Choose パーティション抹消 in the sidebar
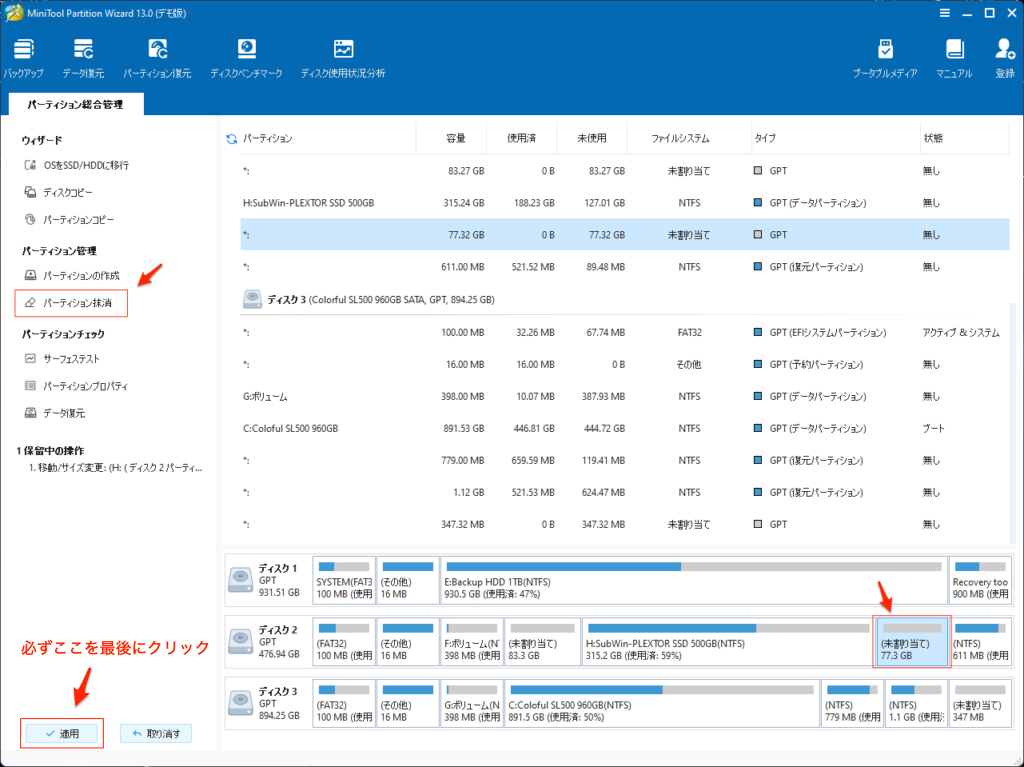This screenshot has width=1024, height=767. [76, 302]
